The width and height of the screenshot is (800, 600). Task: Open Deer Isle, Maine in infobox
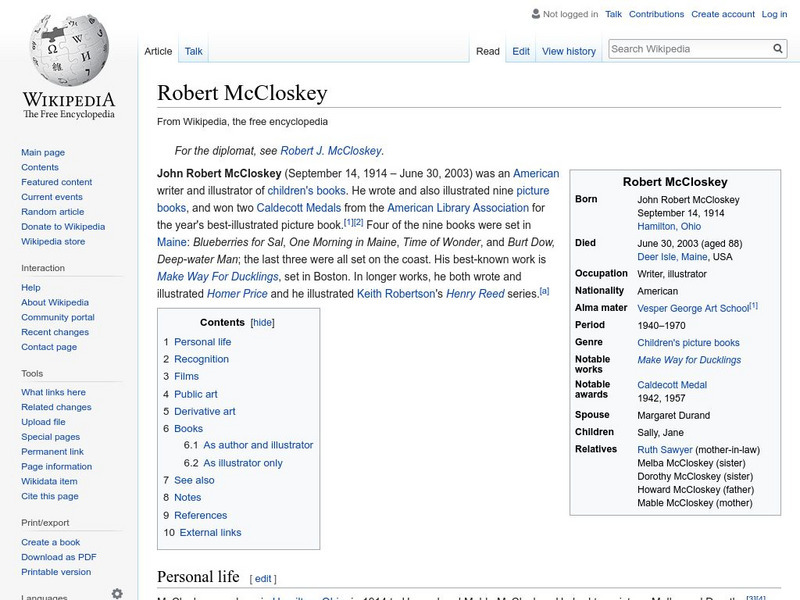click(672, 257)
